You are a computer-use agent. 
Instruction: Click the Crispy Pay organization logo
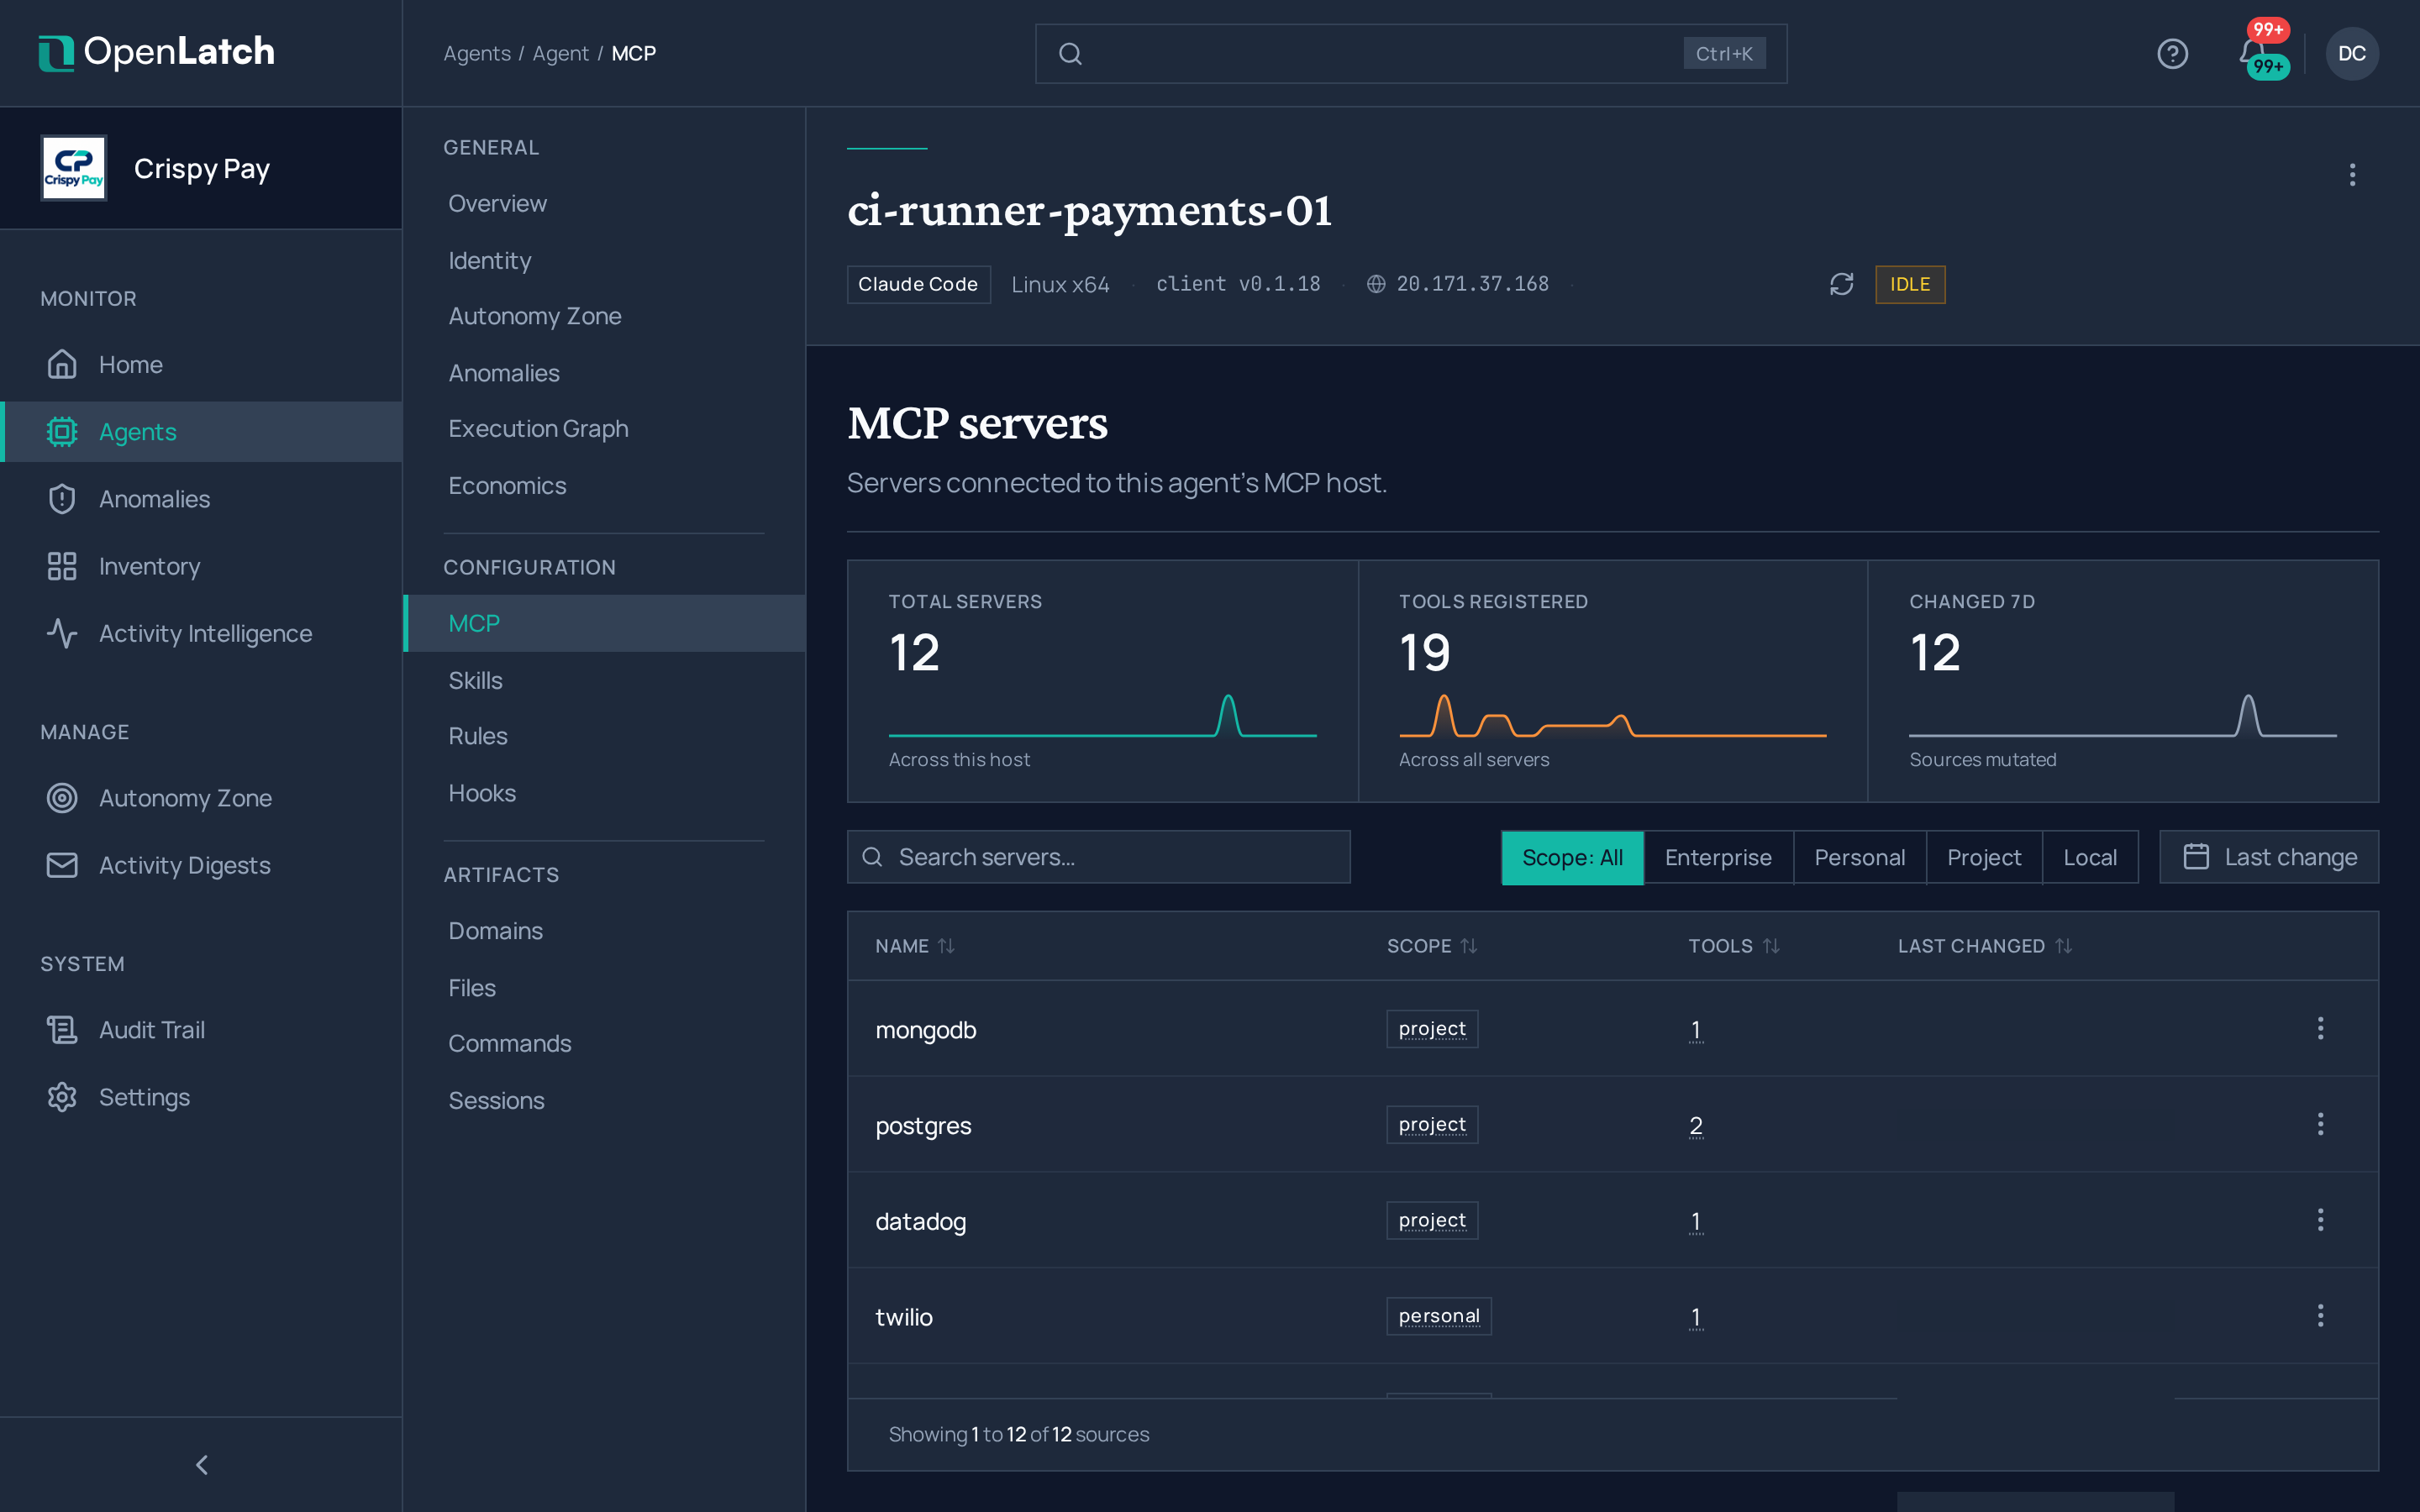pos(73,168)
